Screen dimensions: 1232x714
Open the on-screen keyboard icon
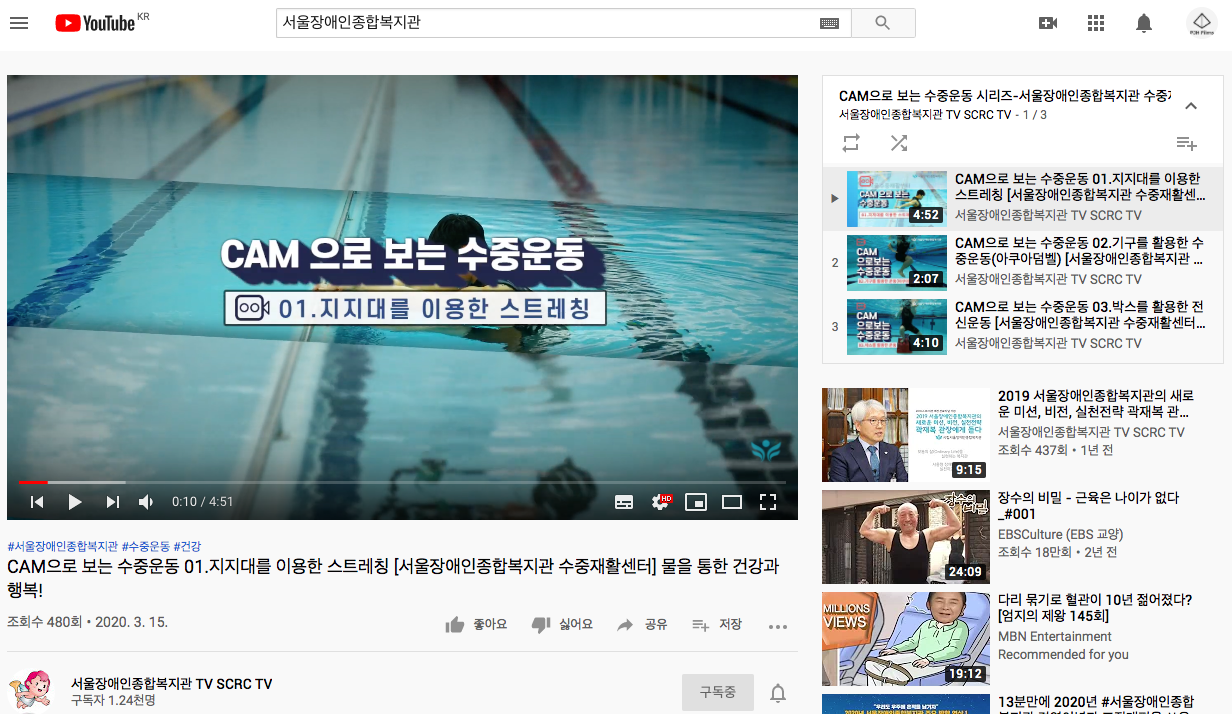coord(829,23)
